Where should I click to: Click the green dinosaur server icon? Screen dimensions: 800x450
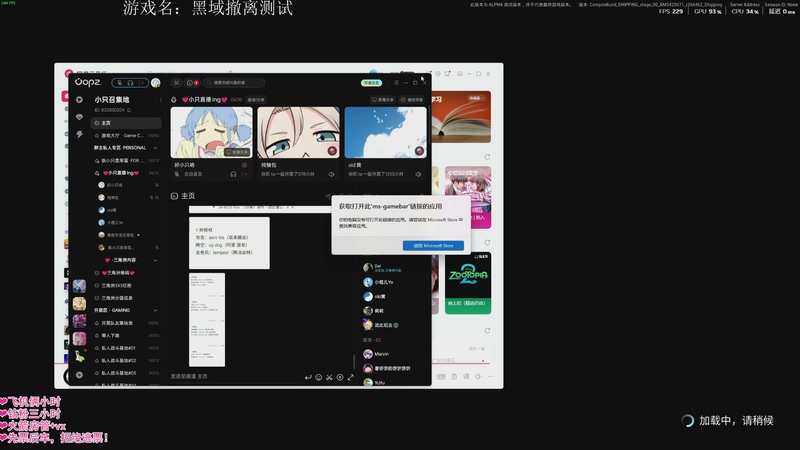coord(79,356)
